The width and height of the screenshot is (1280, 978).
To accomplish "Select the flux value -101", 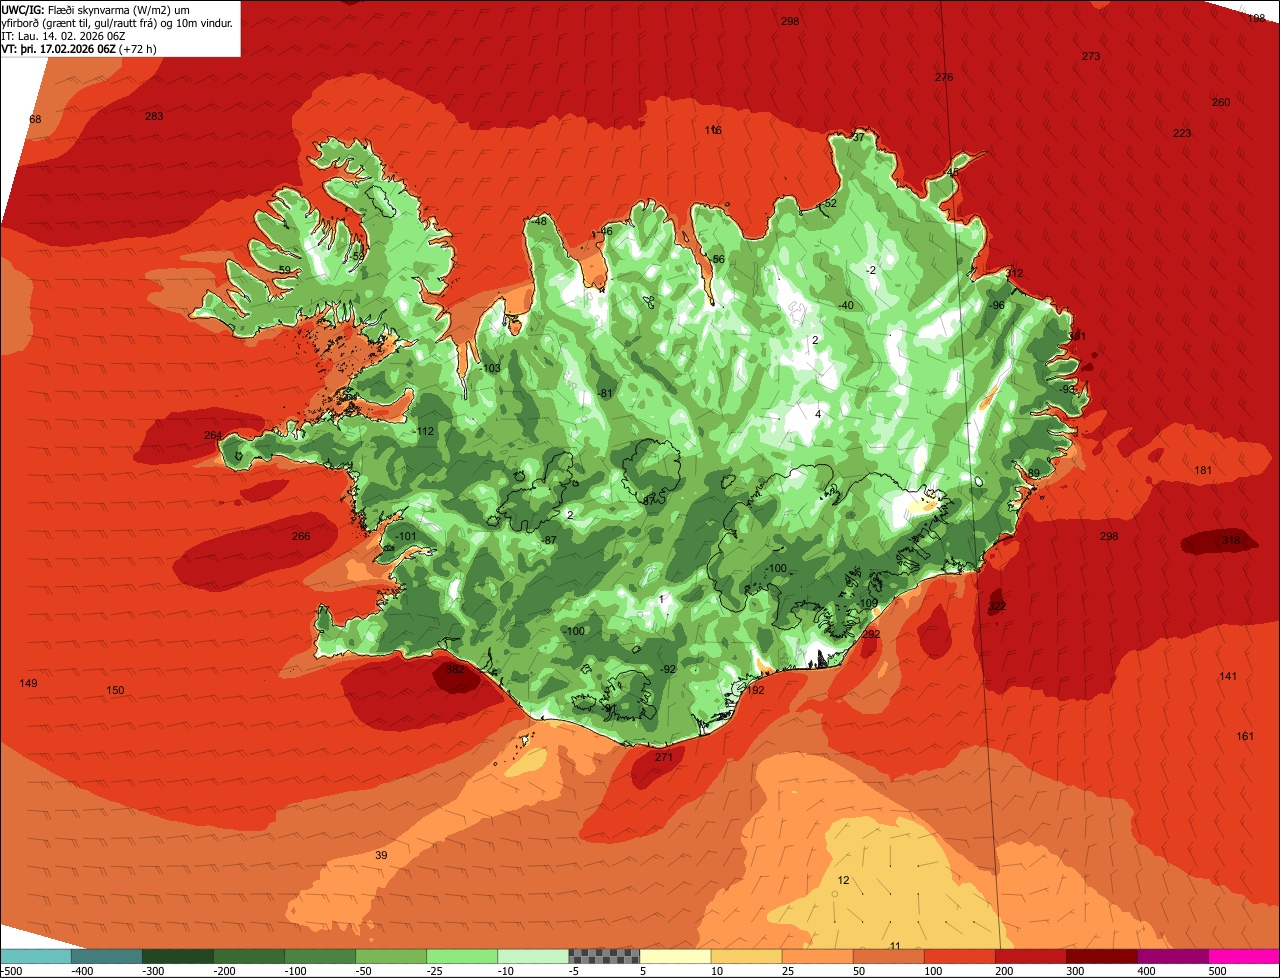I will click(x=405, y=537).
